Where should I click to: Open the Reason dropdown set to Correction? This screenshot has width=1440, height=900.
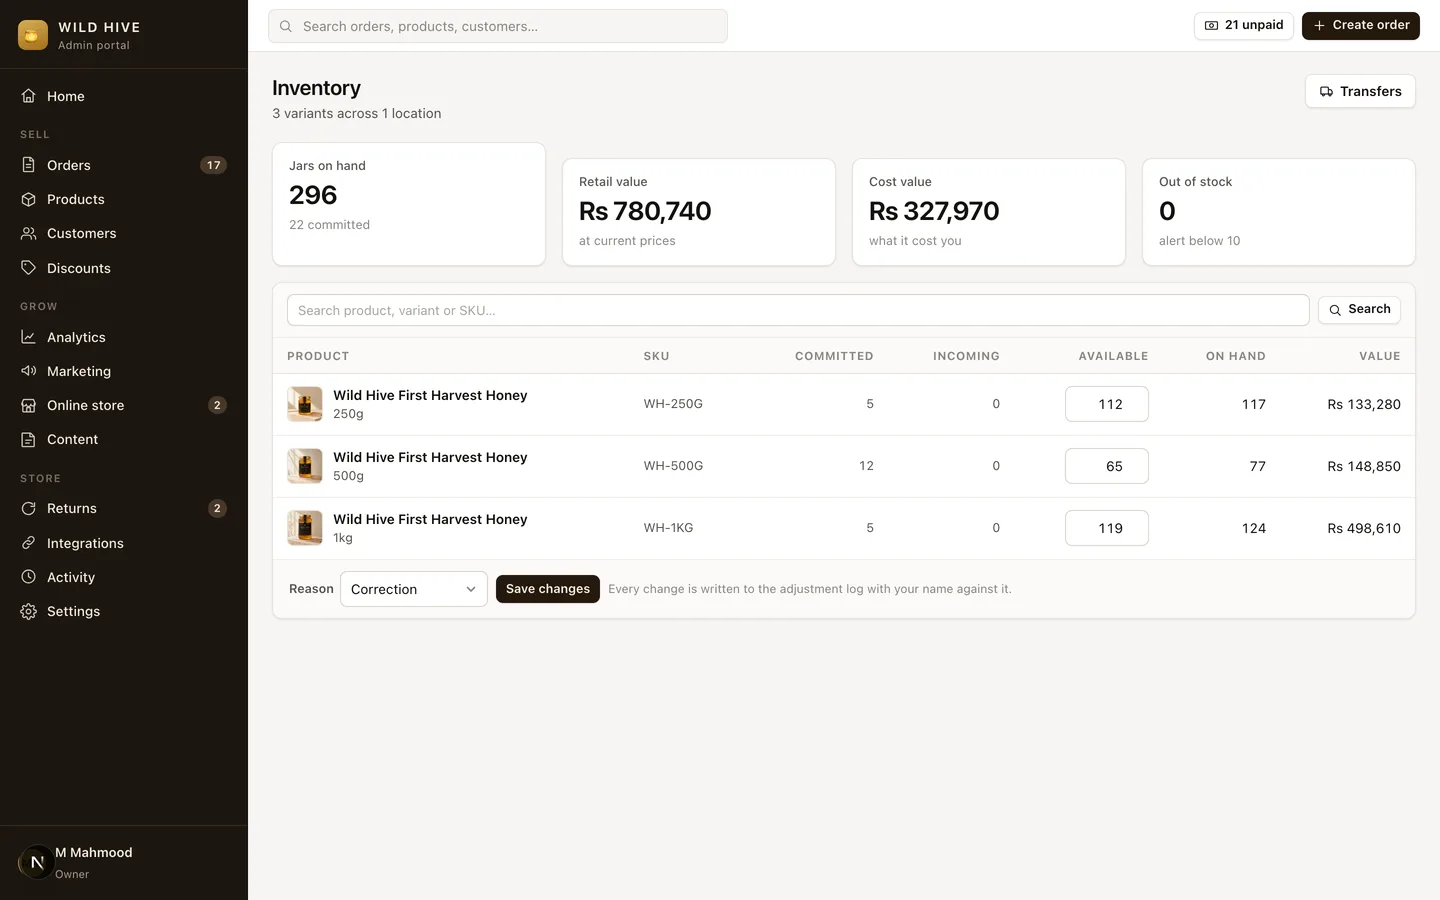(414, 589)
